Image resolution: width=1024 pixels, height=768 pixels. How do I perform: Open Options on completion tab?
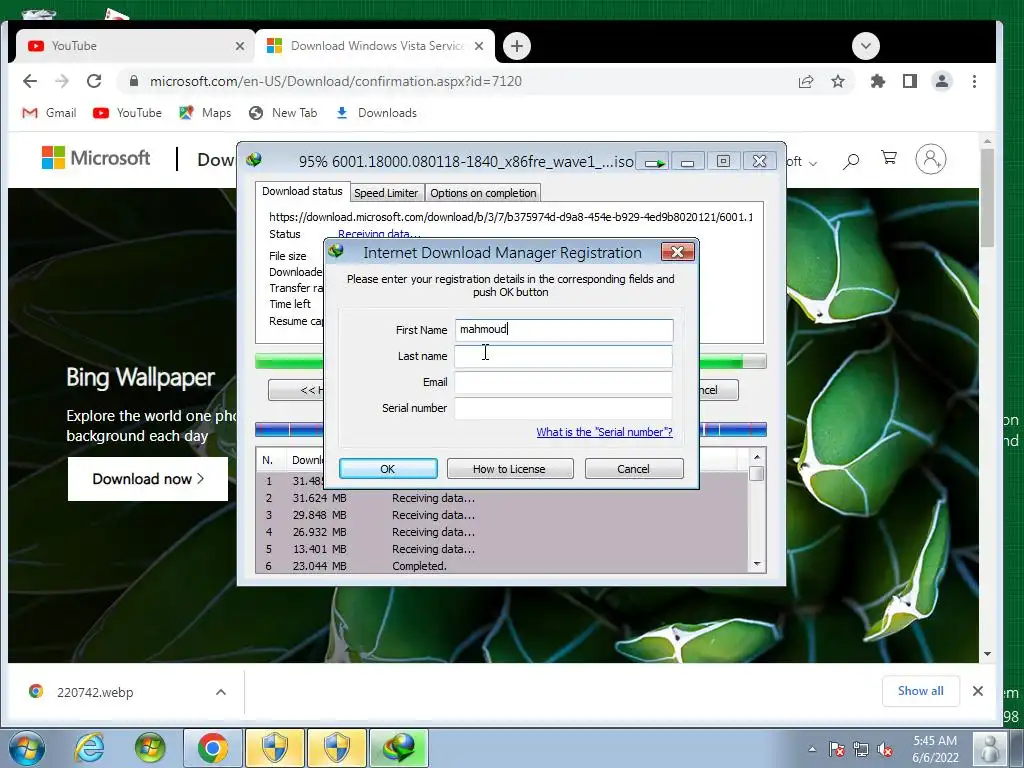[483, 193]
